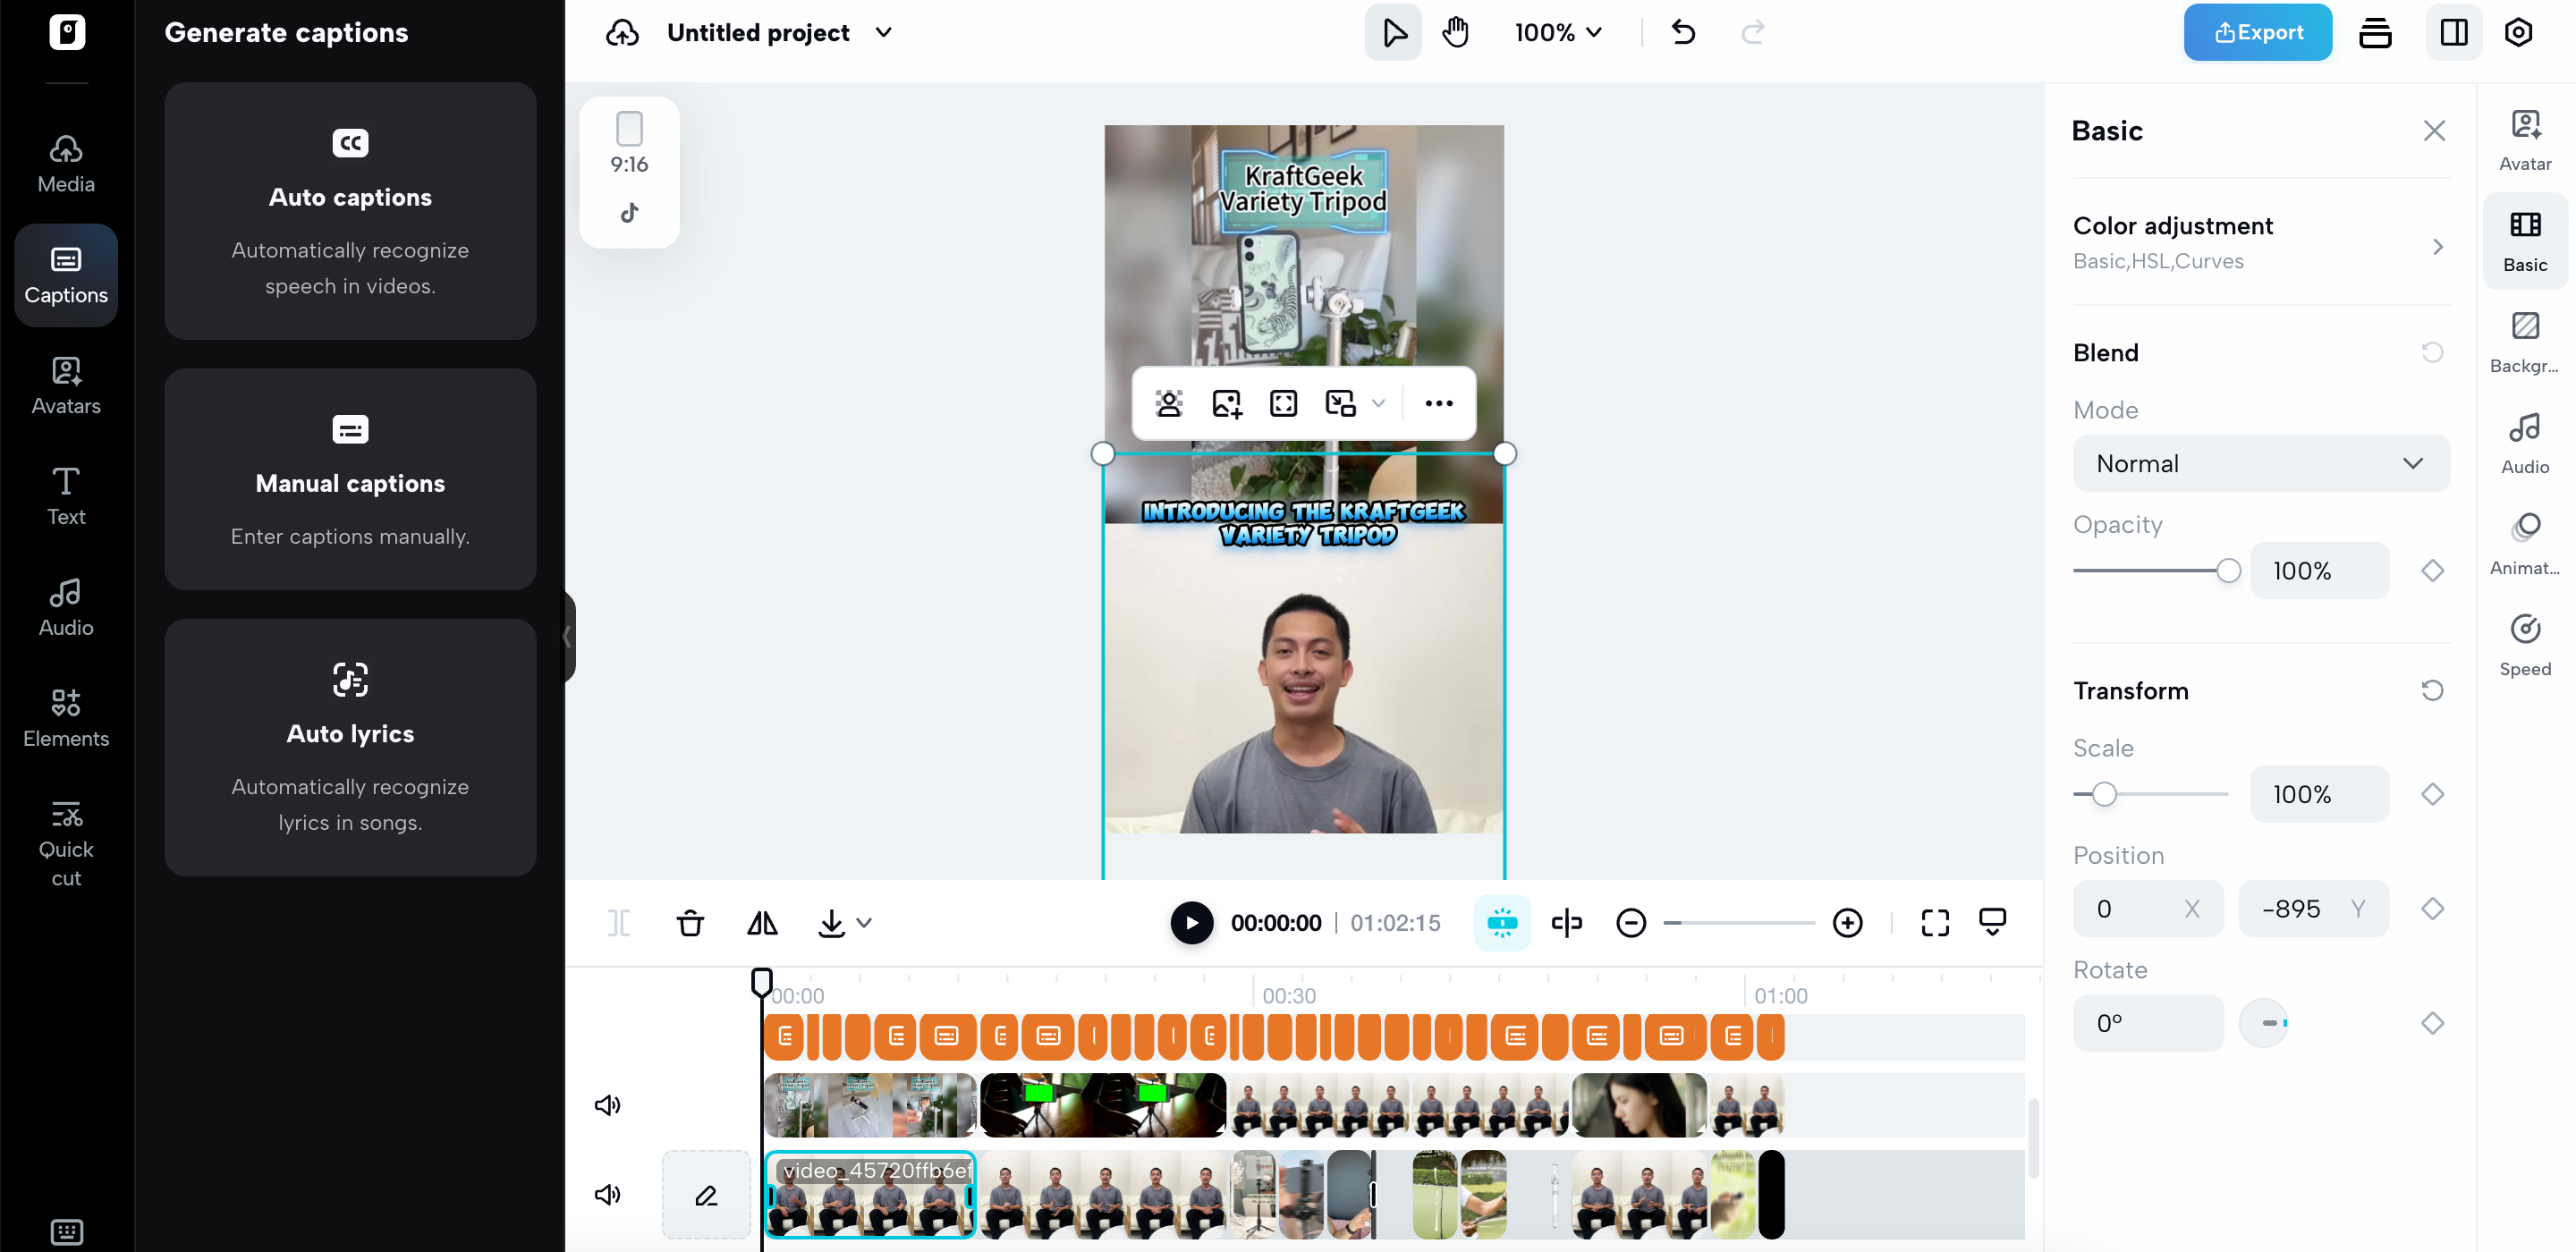Viewport: 2576px width, 1252px height.
Task: Click the mirror flip icon in timeline toolbar
Action: click(762, 922)
